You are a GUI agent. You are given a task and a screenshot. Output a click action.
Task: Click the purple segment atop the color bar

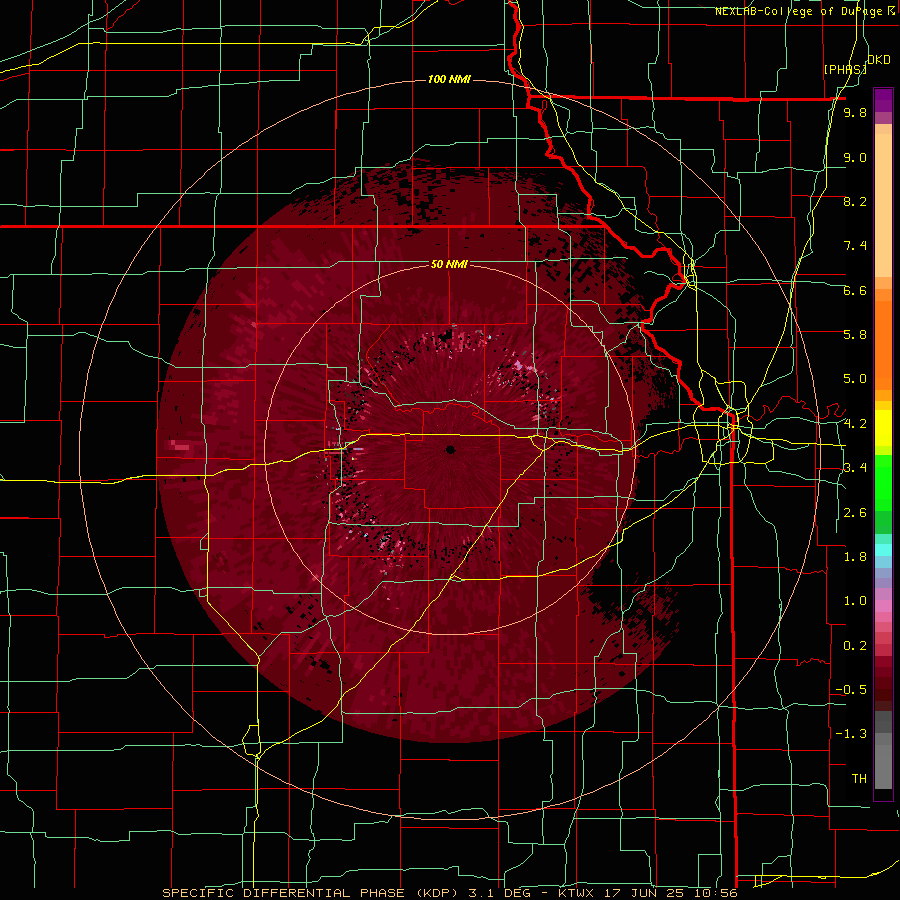click(x=883, y=101)
